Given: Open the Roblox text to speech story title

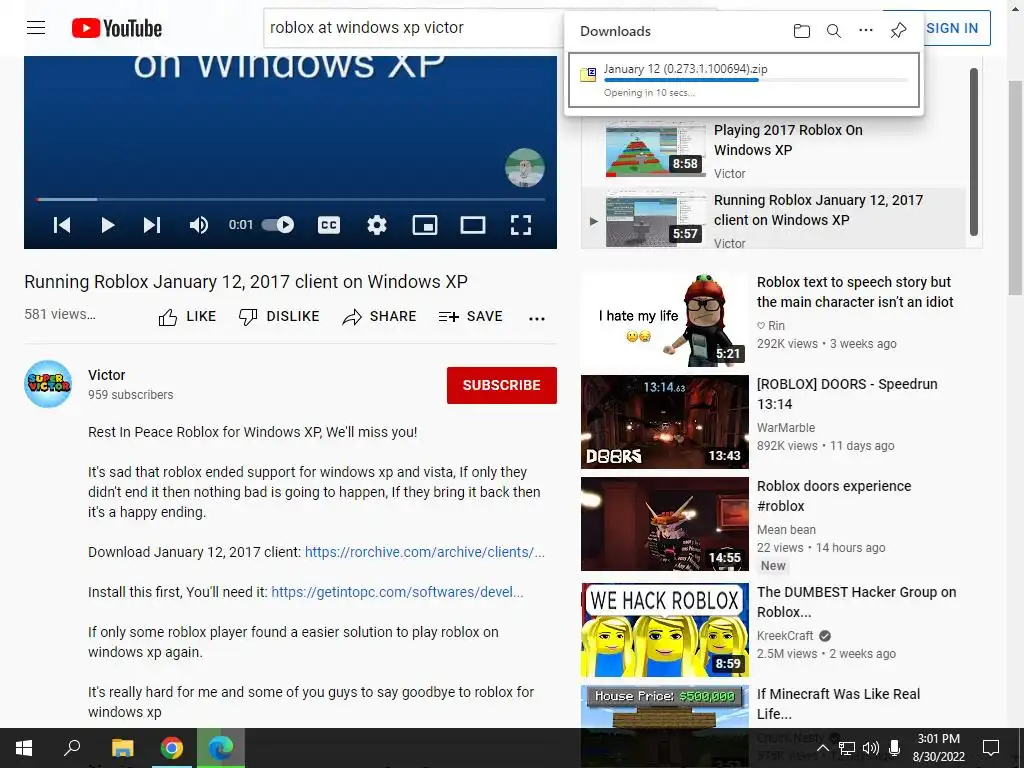Looking at the screenshot, I should [855, 292].
